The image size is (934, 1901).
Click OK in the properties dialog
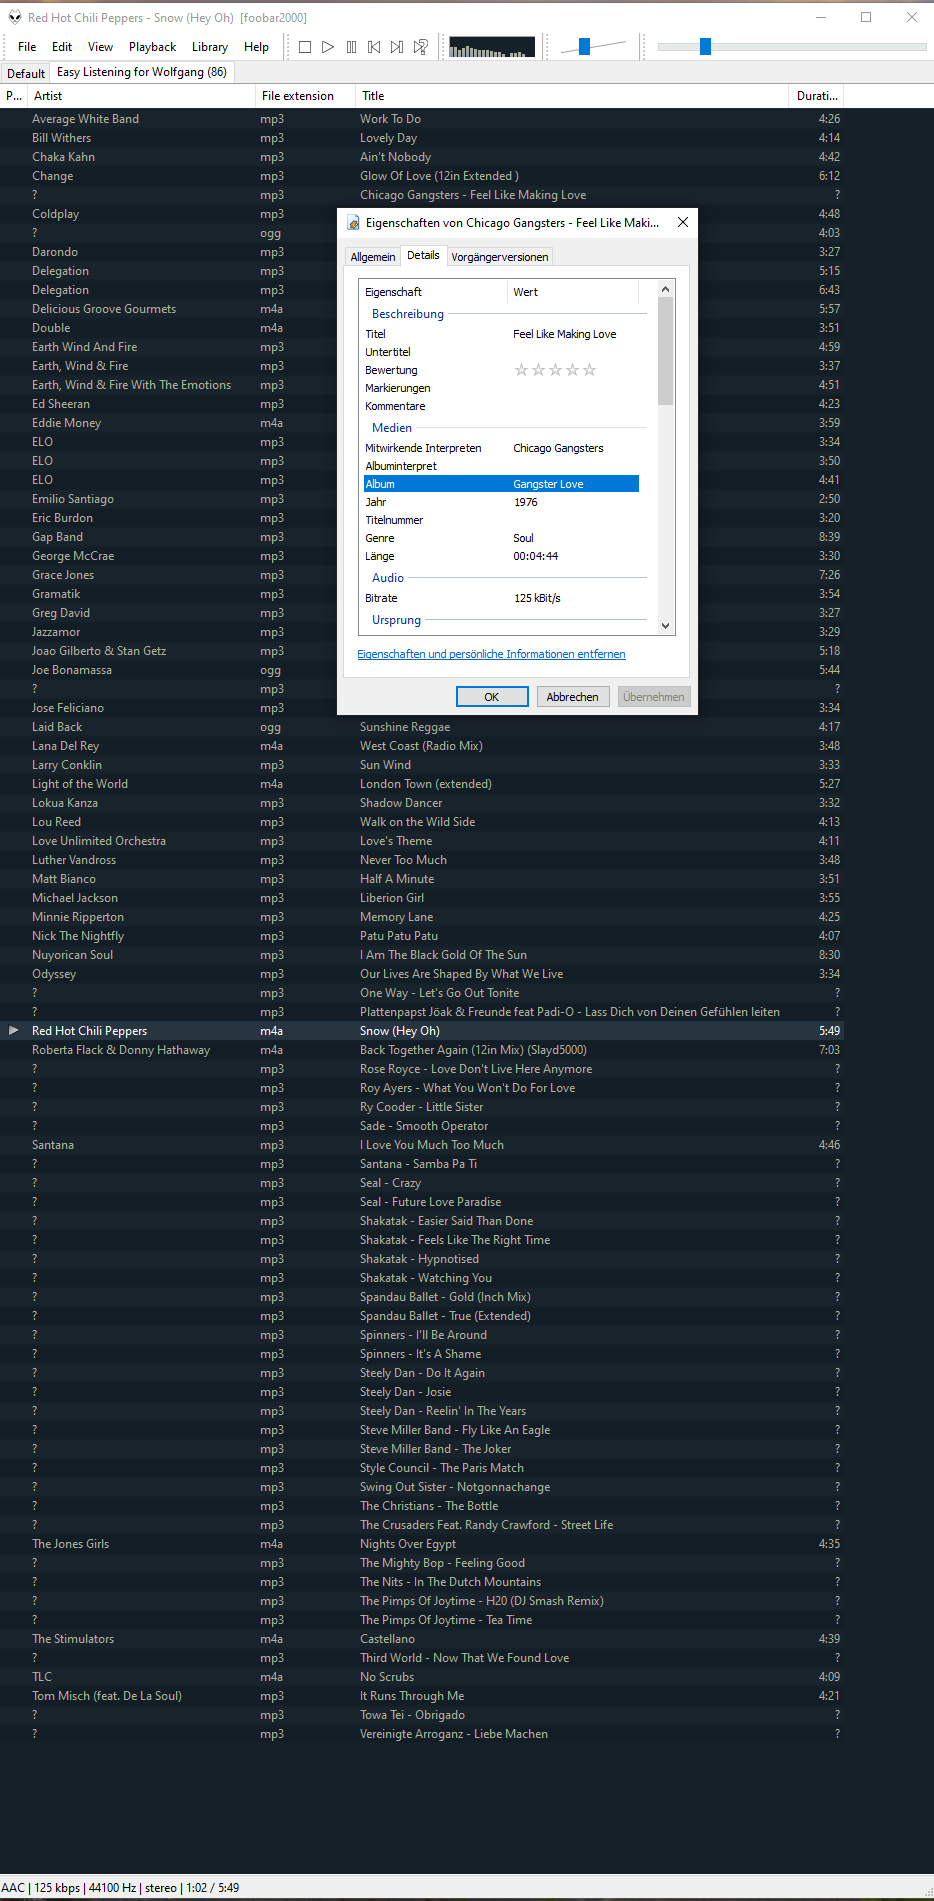(x=492, y=697)
